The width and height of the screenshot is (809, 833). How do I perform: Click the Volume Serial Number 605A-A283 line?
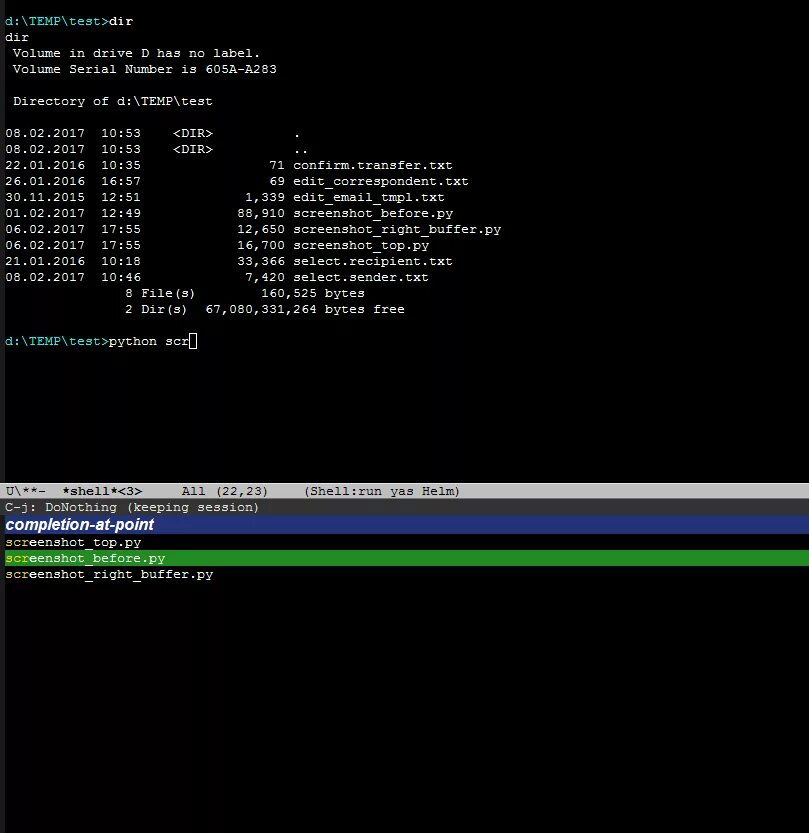click(x=144, y=69)
